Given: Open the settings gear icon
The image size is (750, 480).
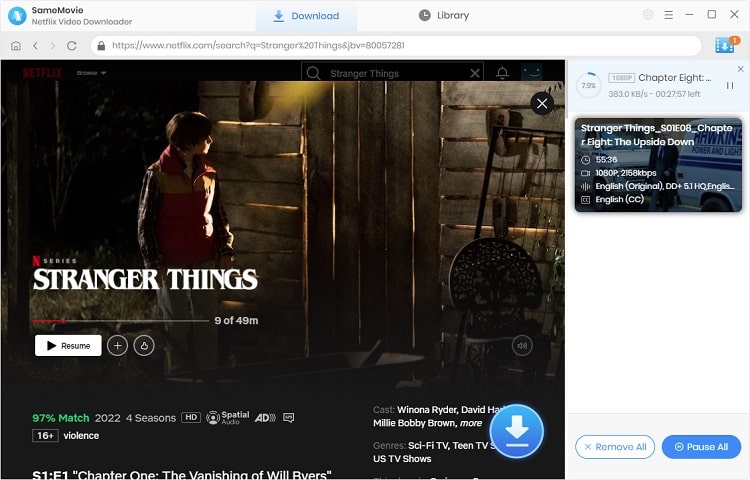Looking at the screenshot, I should (x=648, y=15).
